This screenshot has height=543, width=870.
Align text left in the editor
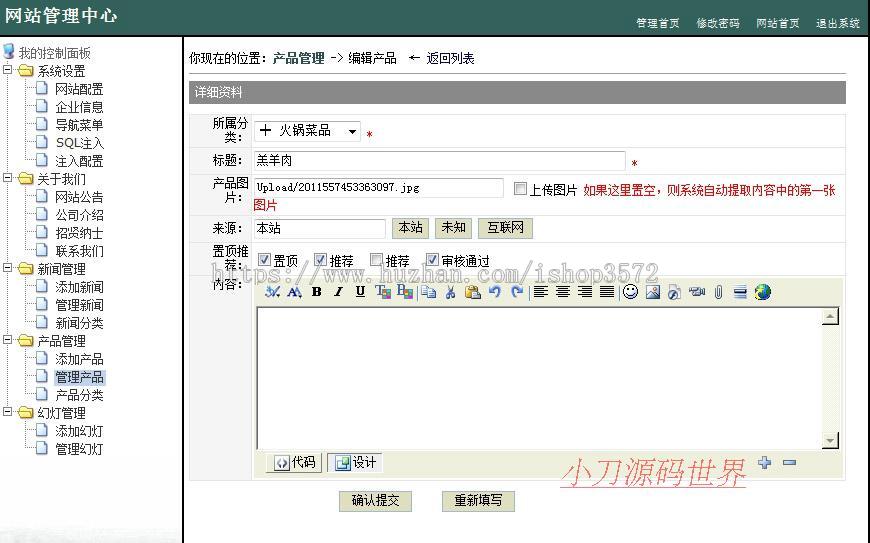[x=540, y=292]
